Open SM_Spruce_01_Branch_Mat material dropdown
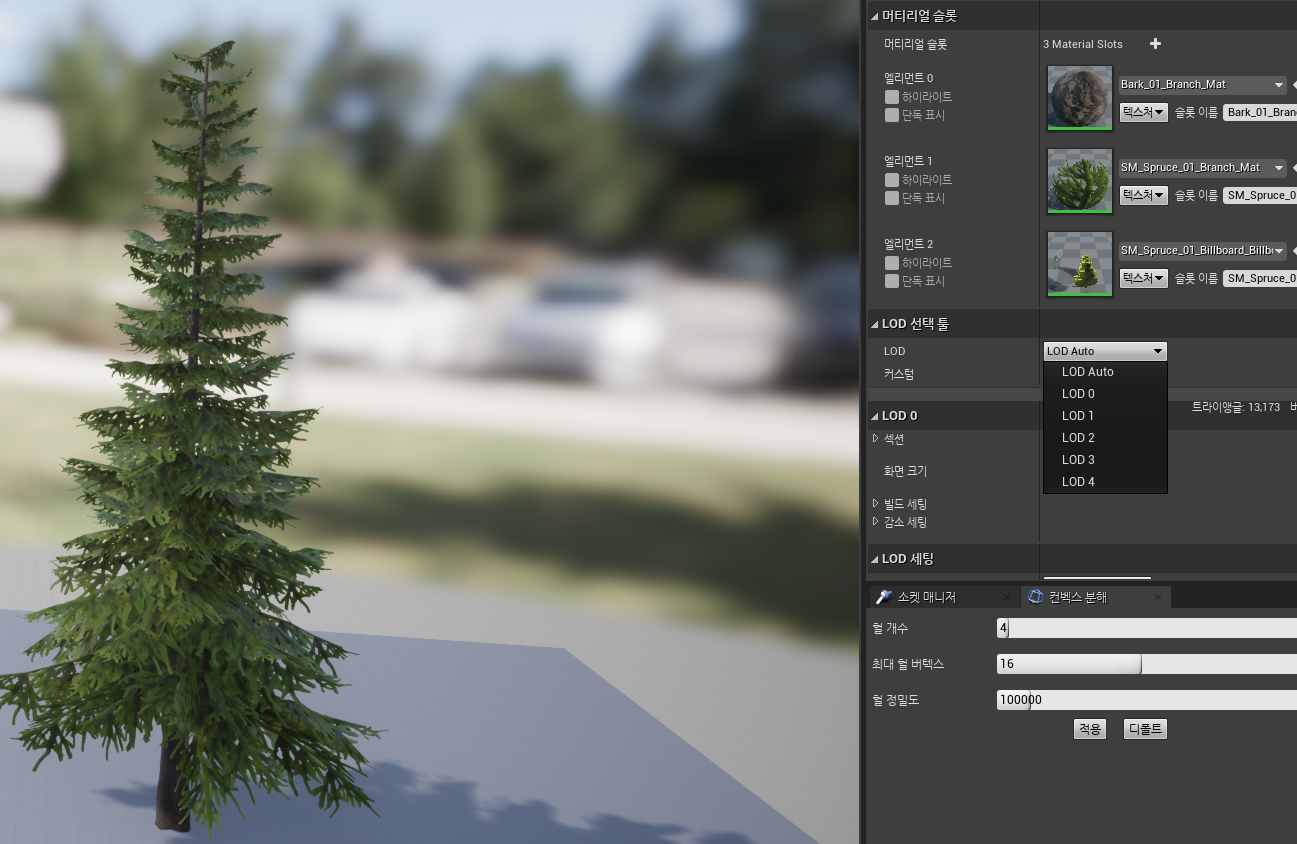Screen dimensions: 1297x844 point(1202,168)
